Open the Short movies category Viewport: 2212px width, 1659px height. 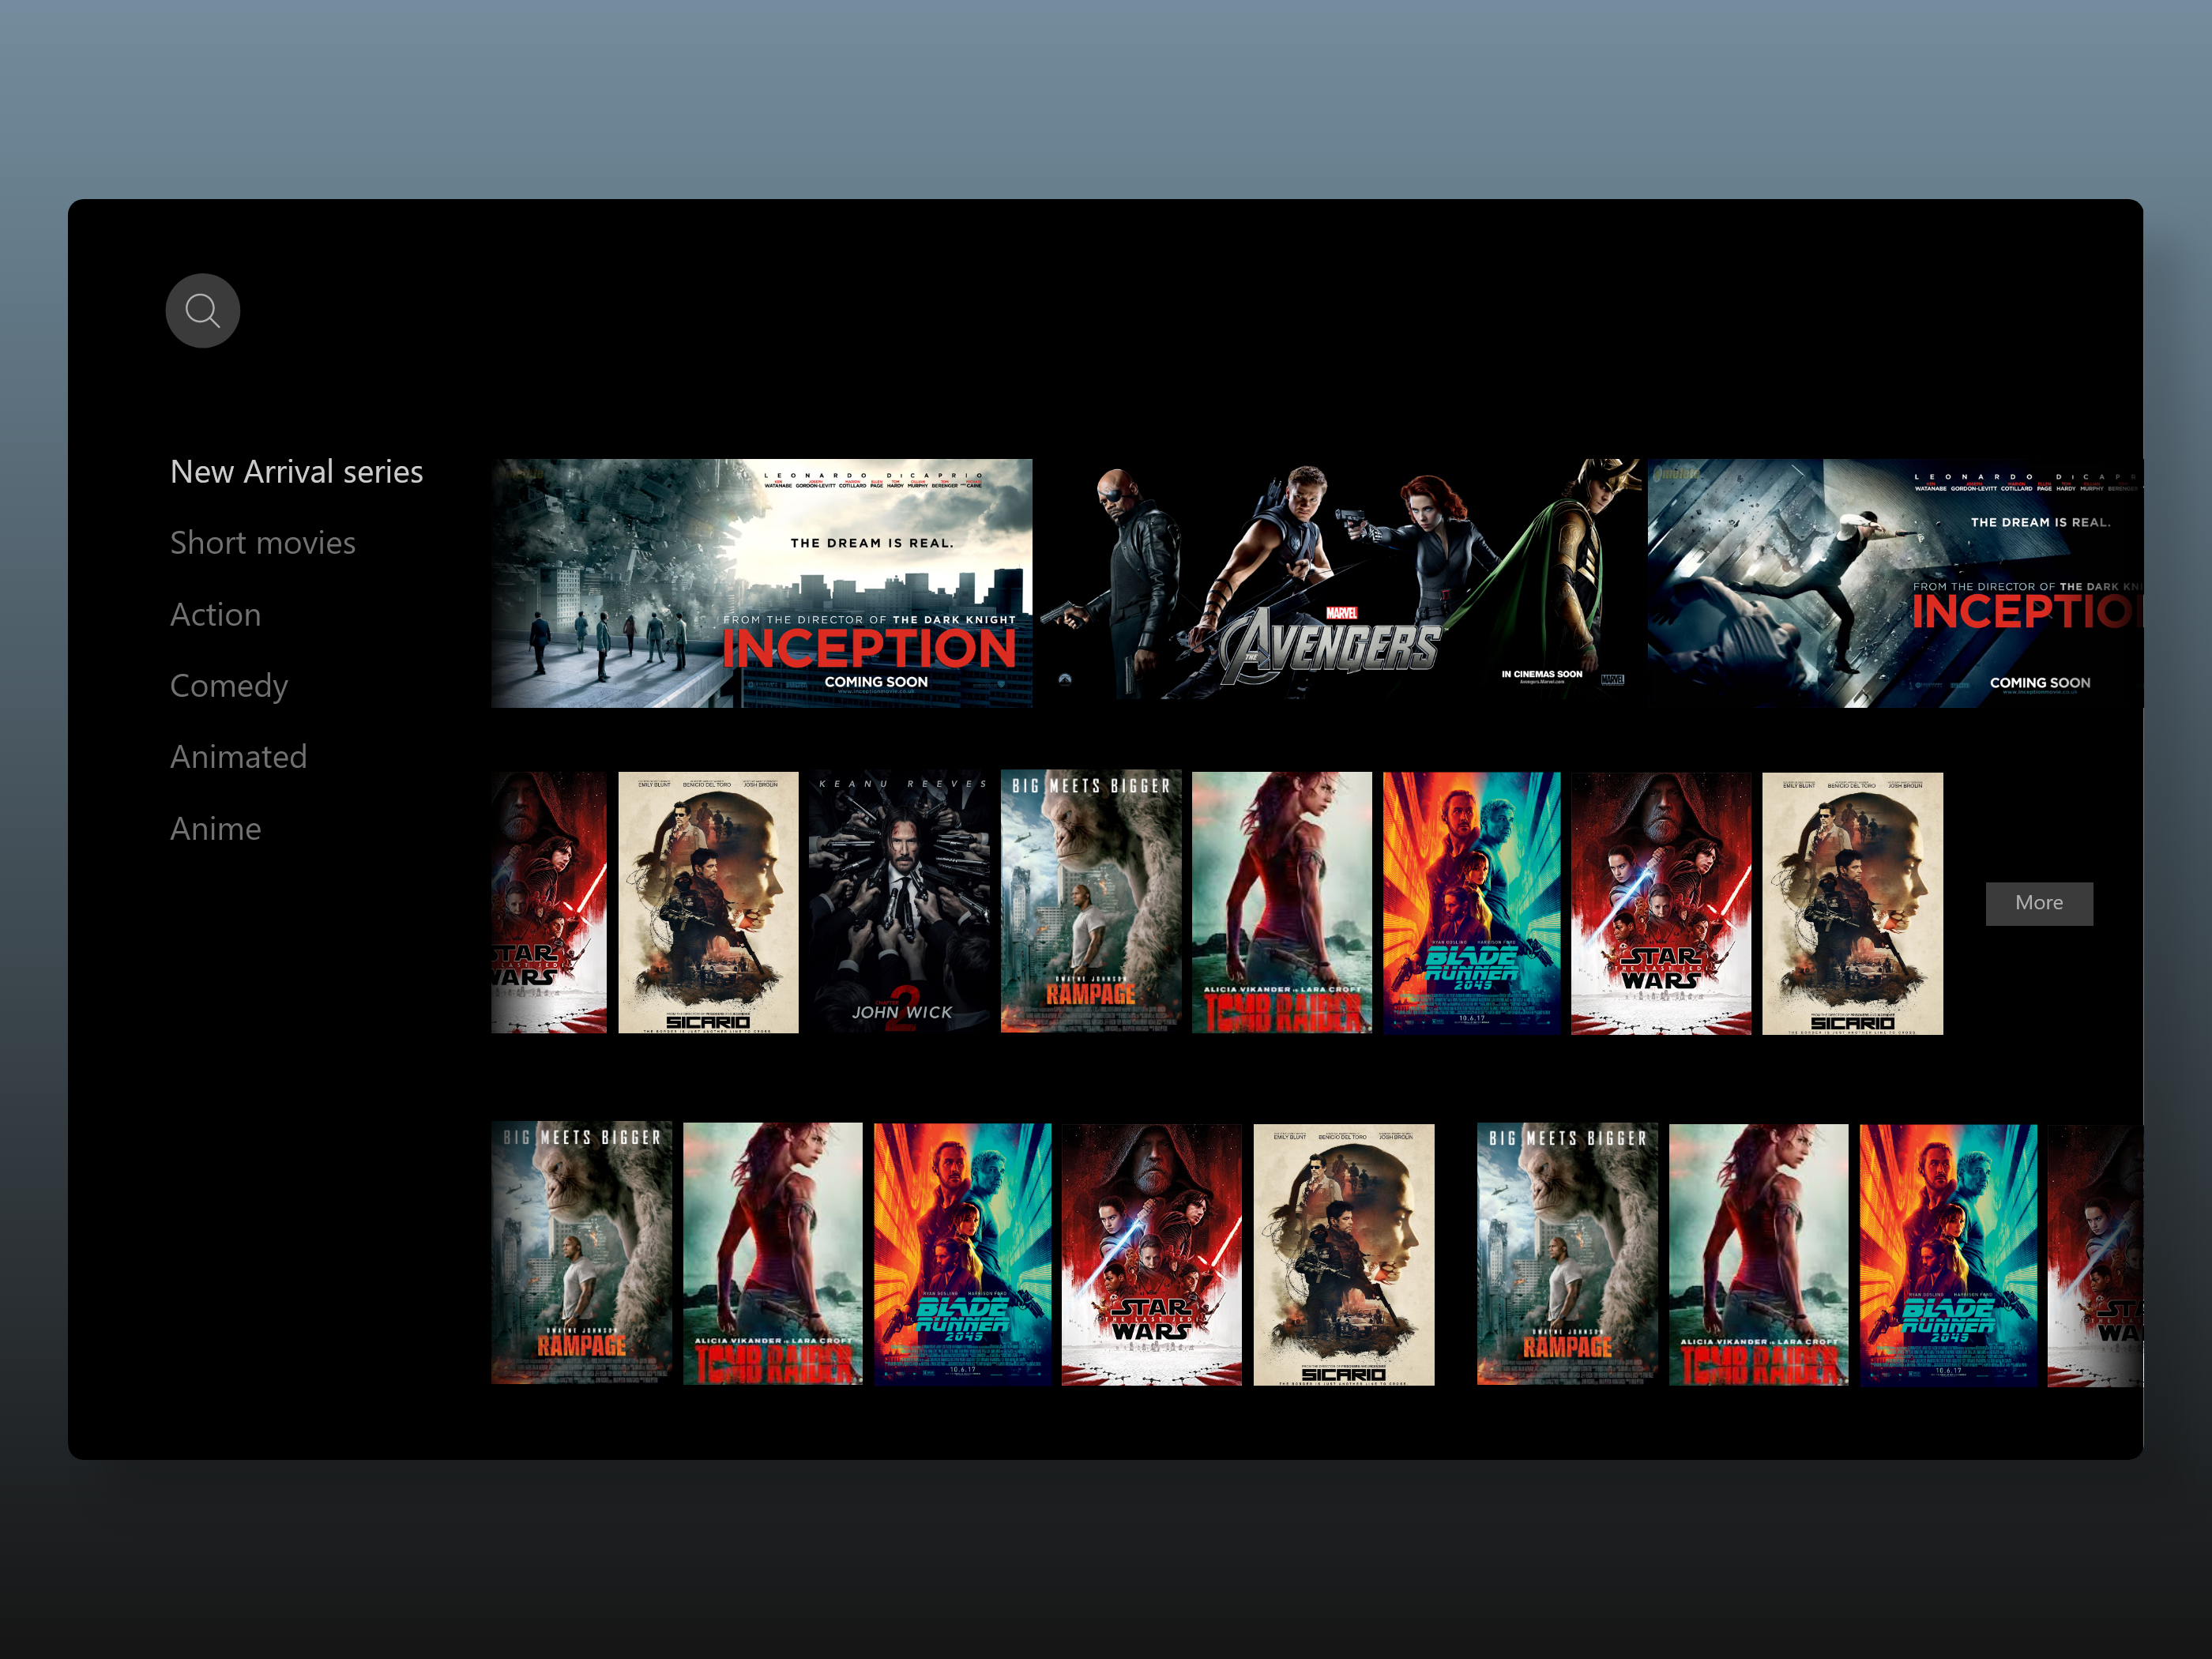(x=263, y=542)
